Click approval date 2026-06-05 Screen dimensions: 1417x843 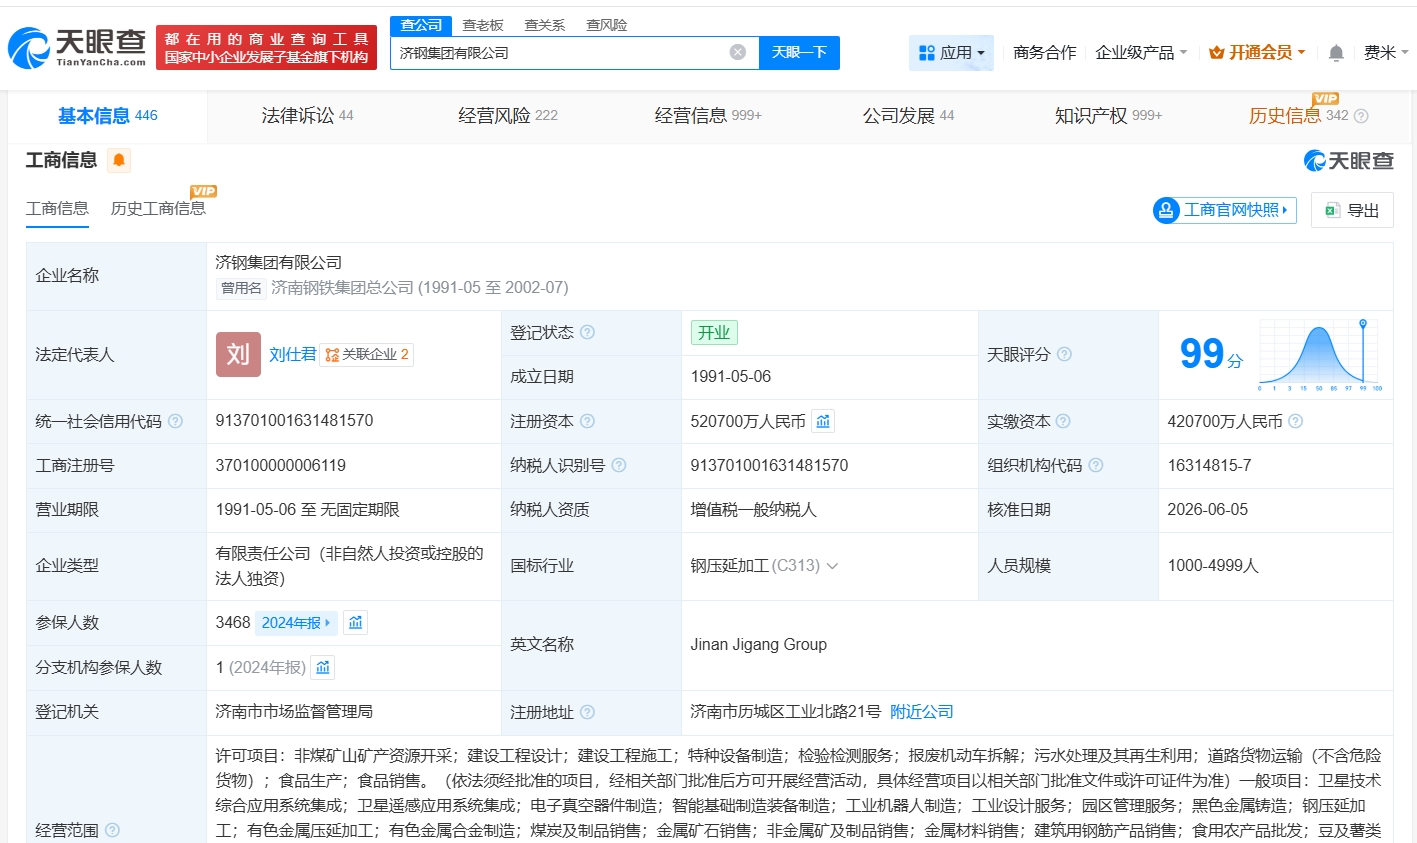1207,510
